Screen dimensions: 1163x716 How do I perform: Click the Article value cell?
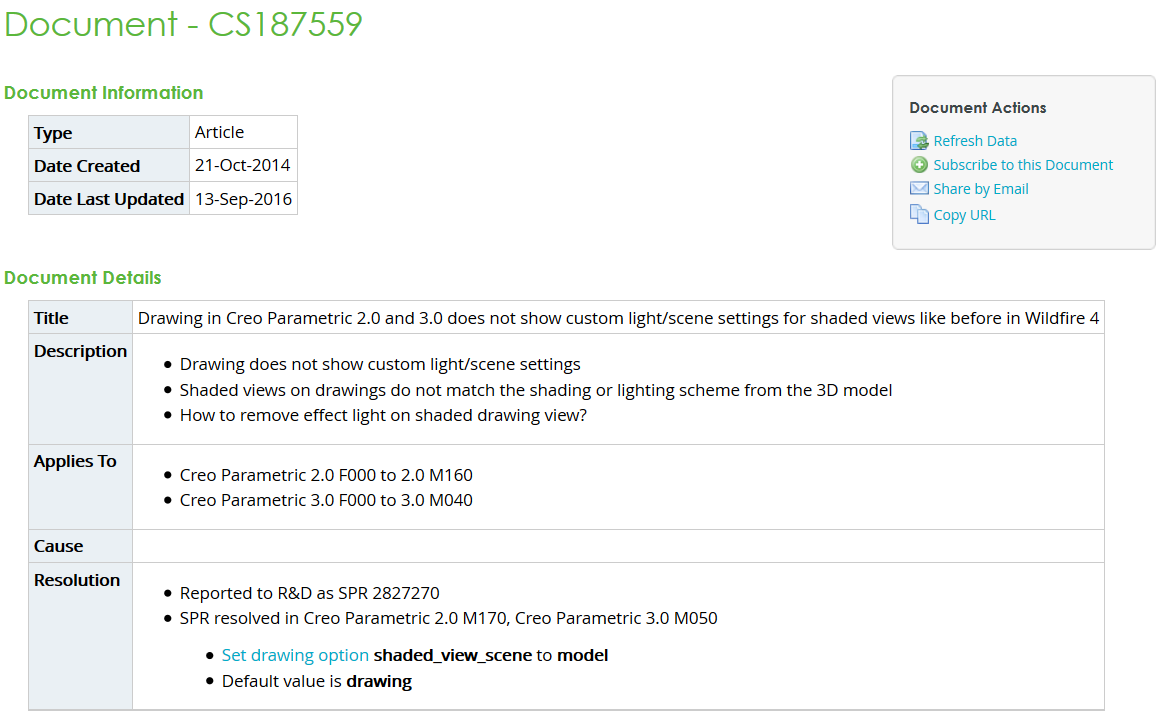point(243,132)
